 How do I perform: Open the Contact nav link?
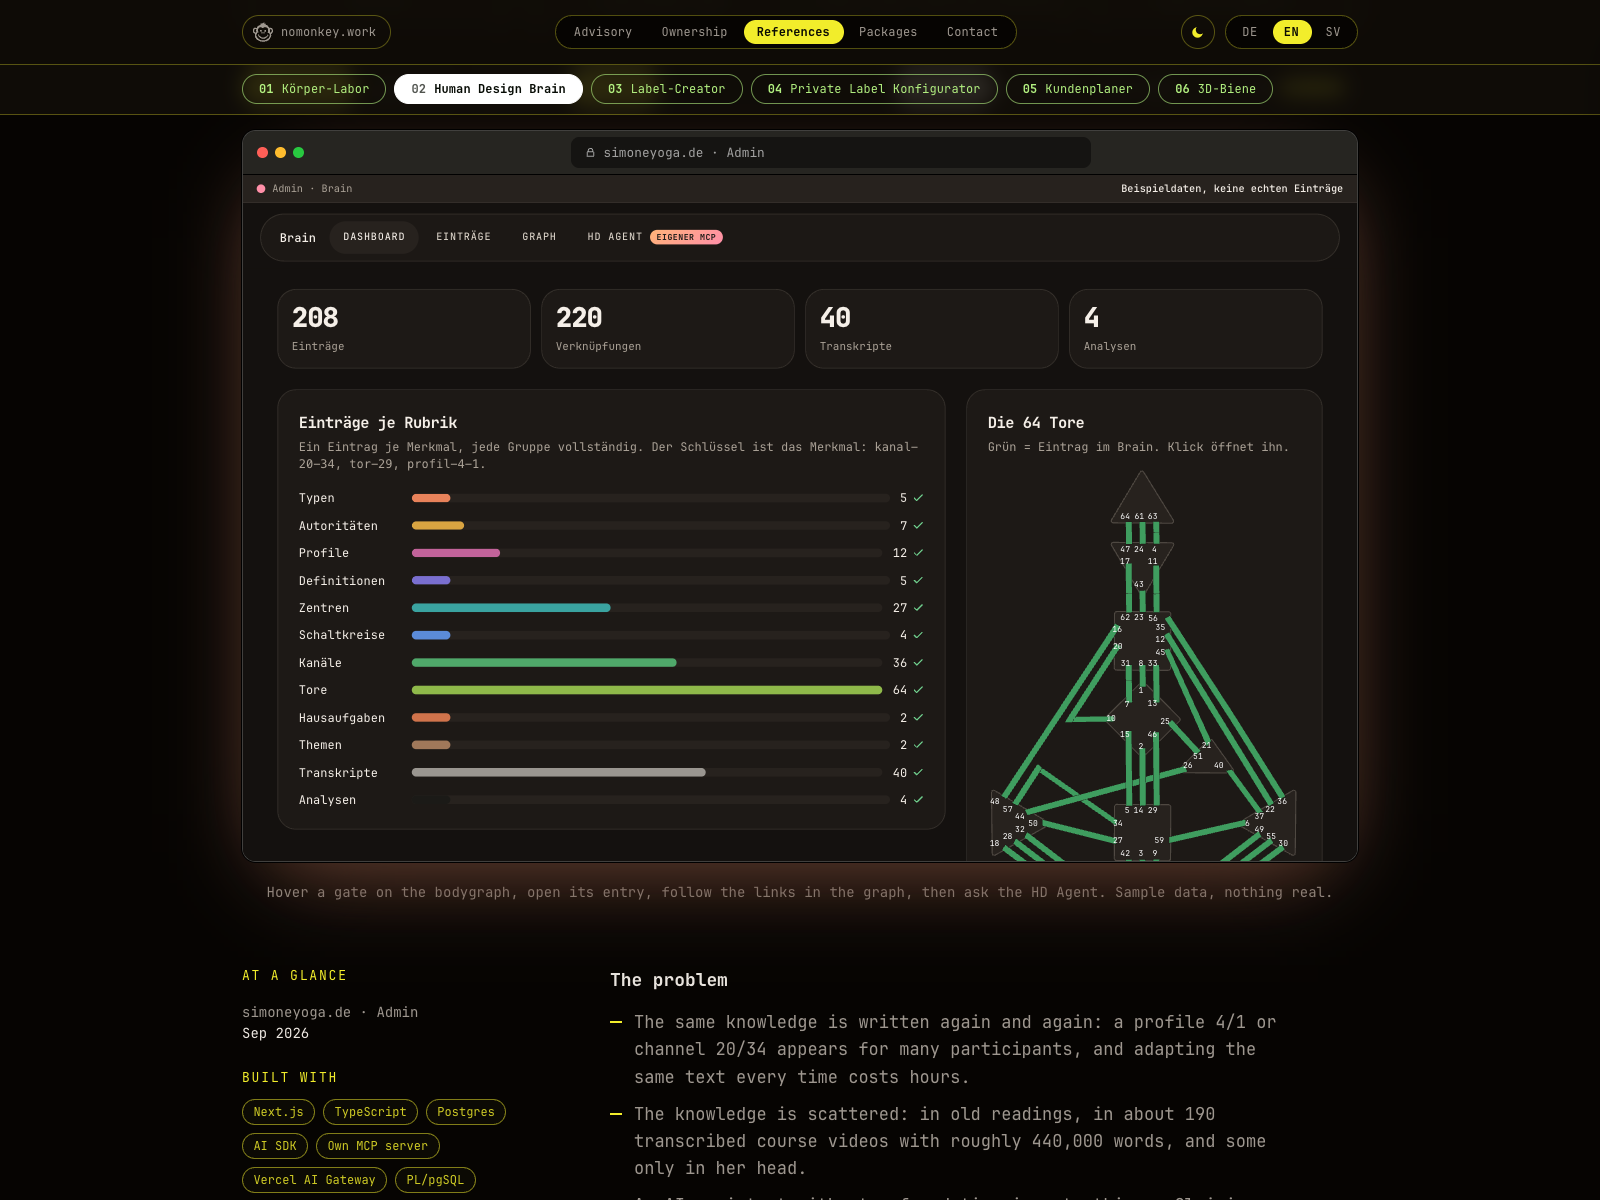pyautogui.click(x=972, y=32)
